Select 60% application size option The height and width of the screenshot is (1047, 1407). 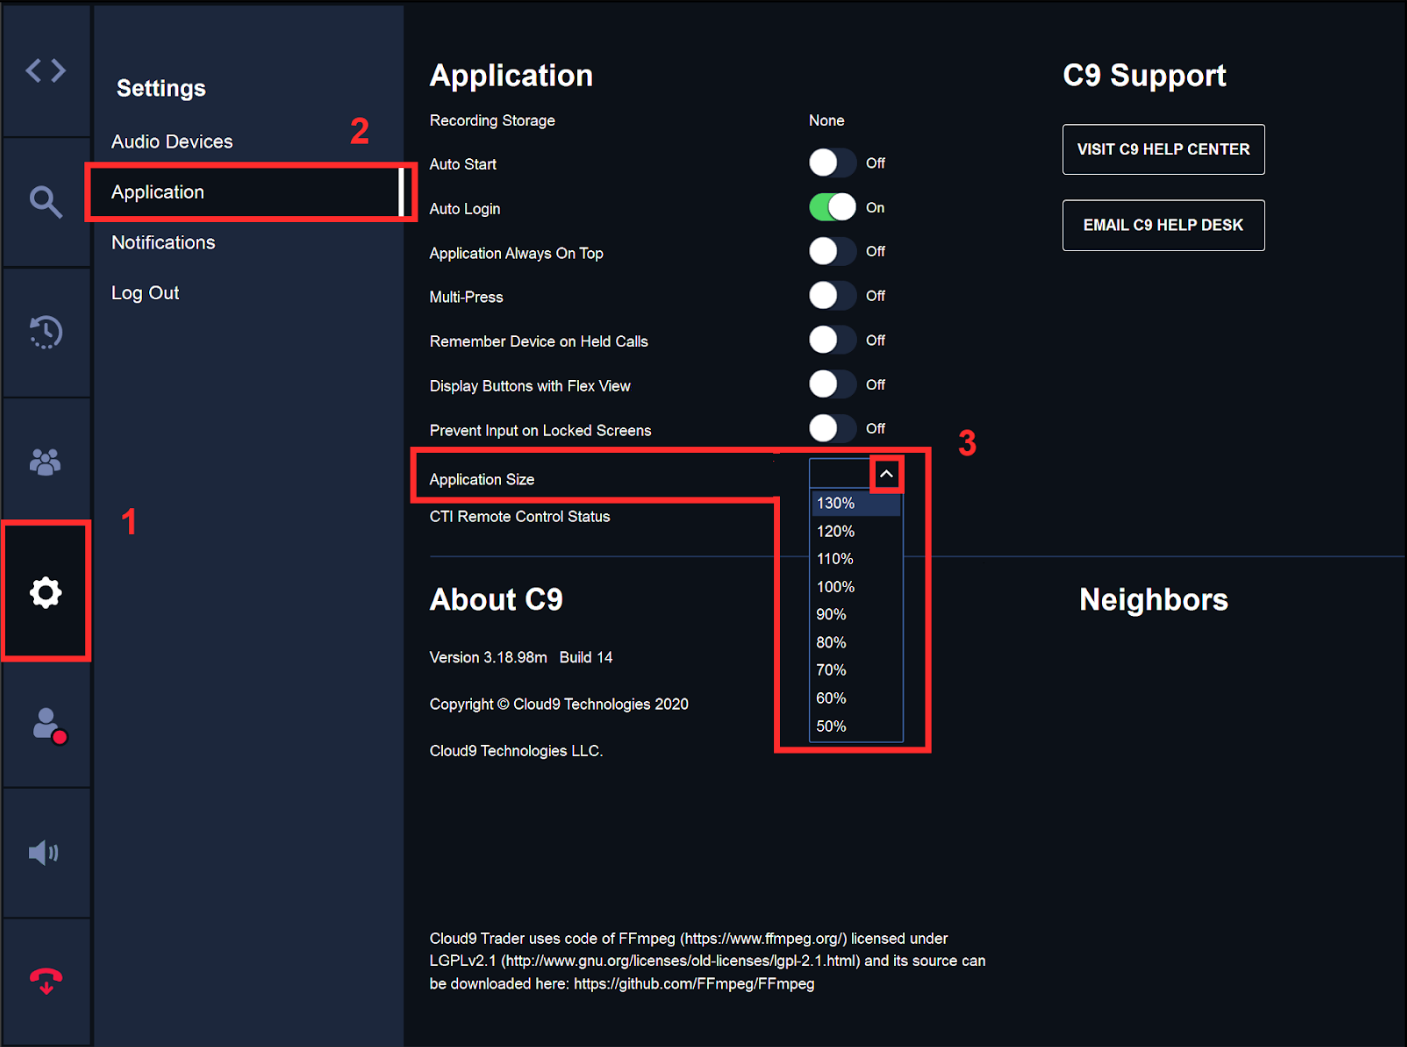click(856, 698)
